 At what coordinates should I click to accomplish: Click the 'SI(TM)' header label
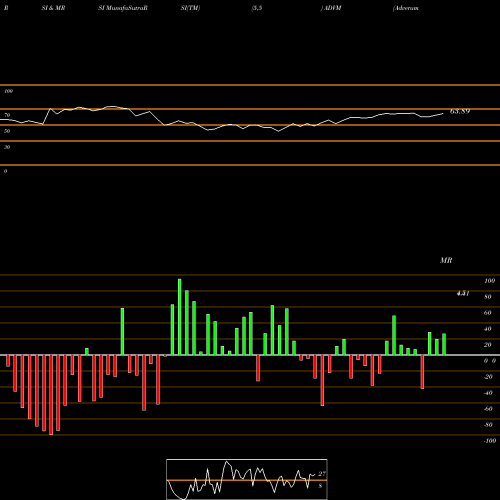click(x=190, y=8)
